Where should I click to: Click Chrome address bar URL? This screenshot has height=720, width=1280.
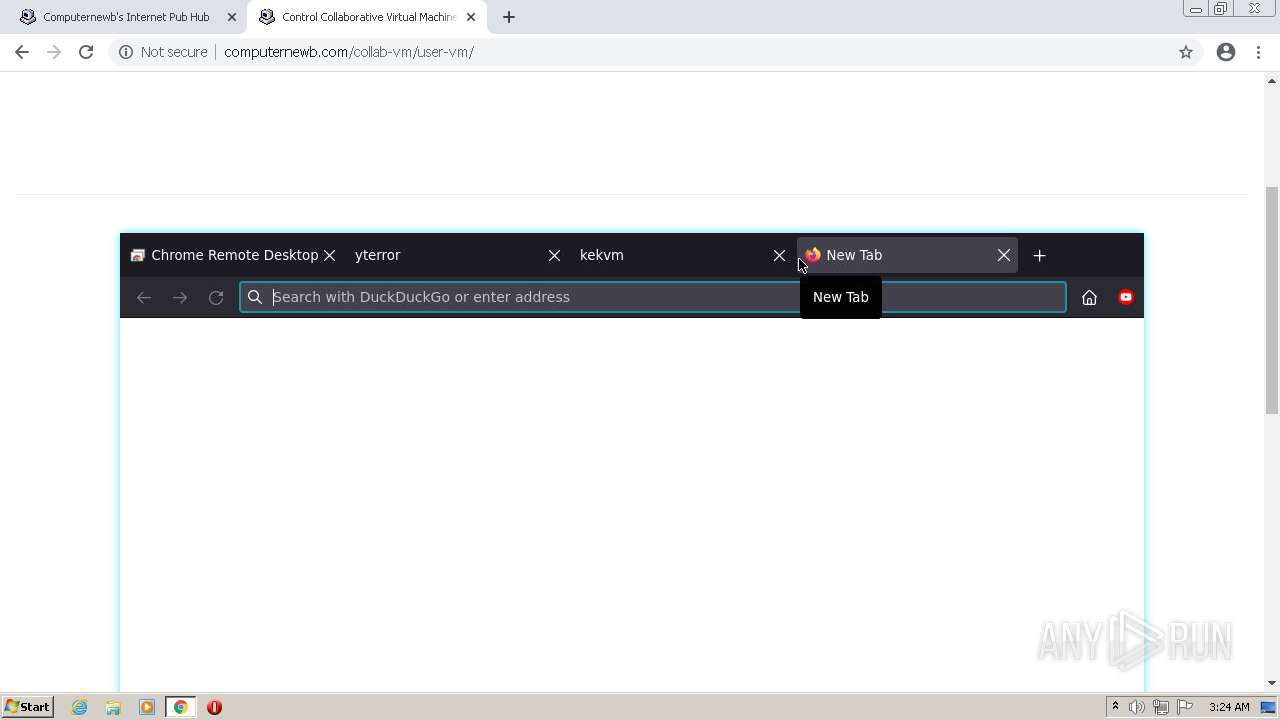click(349, 52)
